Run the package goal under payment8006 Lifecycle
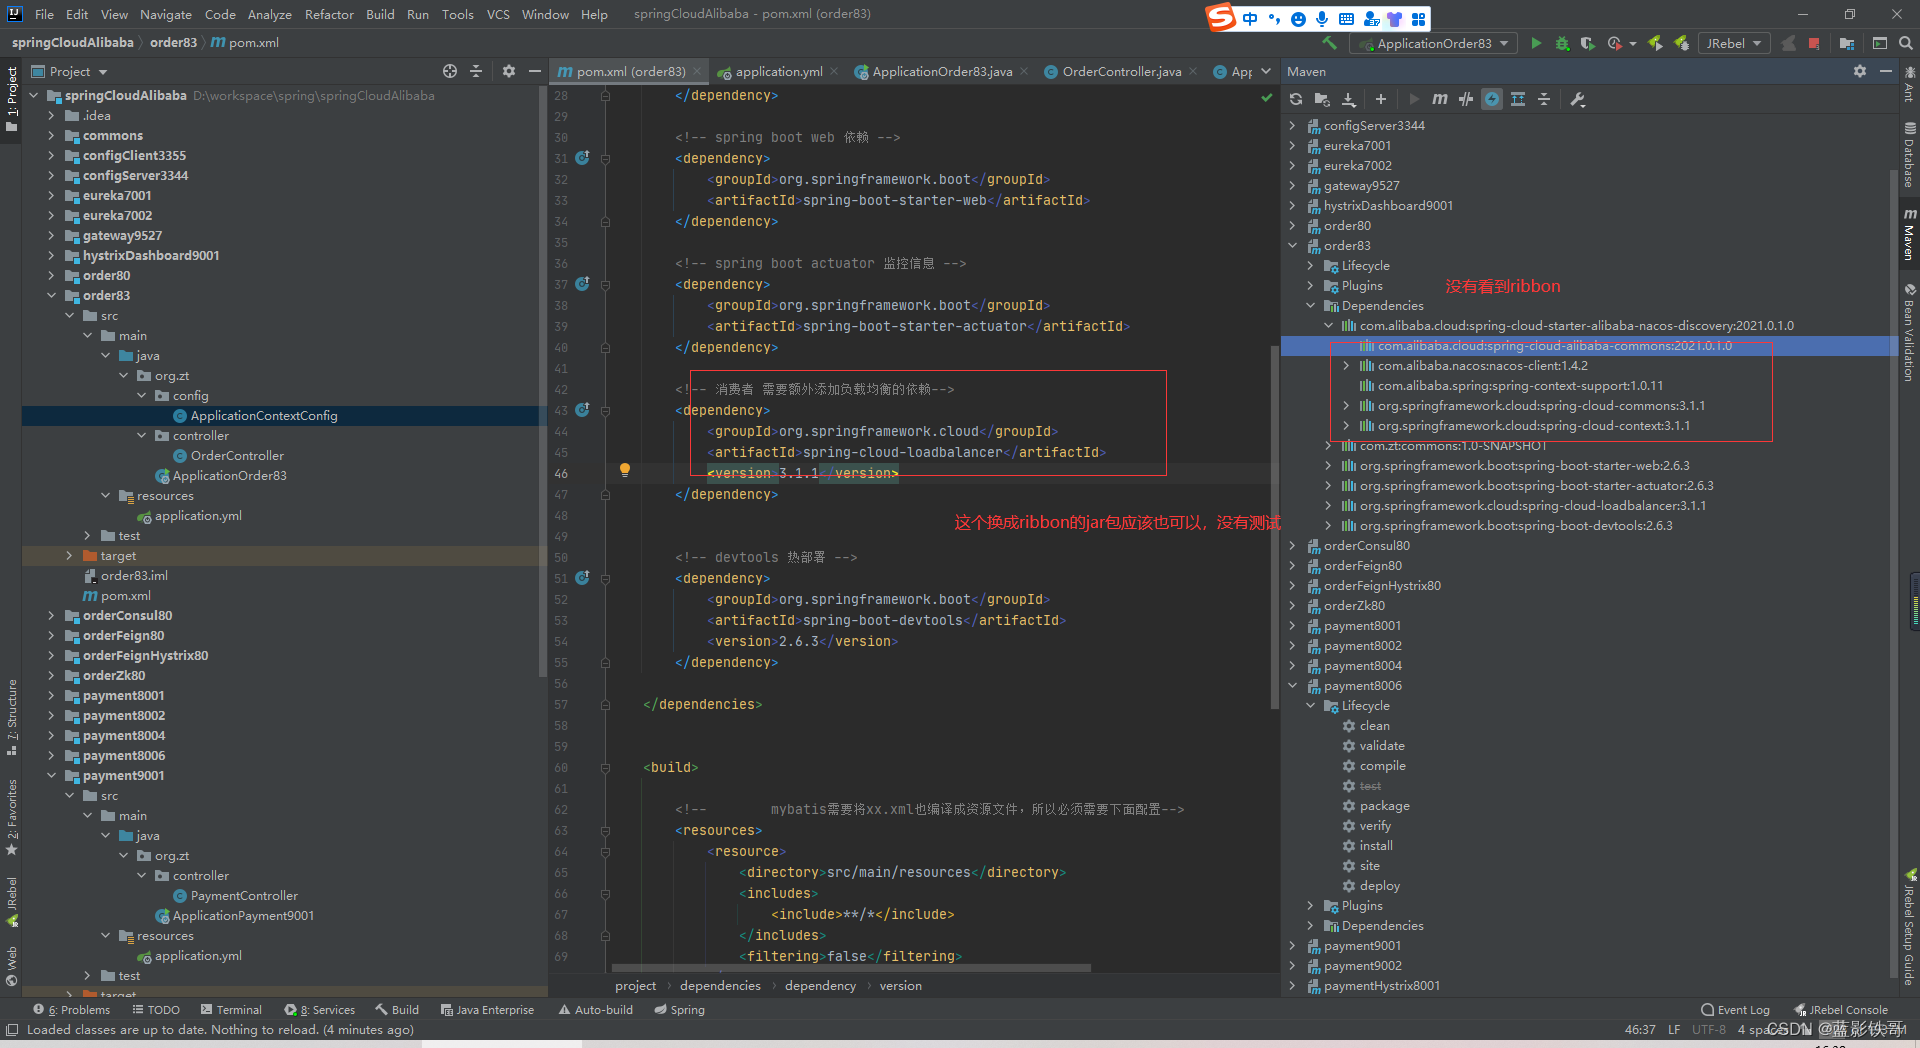This screenshot has height=1048, width=1920. 1384,805
